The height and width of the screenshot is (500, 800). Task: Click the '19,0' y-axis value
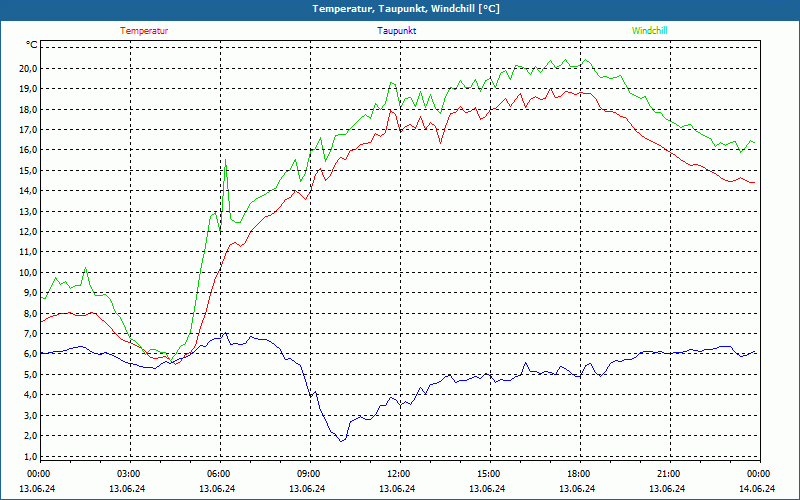(x=29, y=89)
